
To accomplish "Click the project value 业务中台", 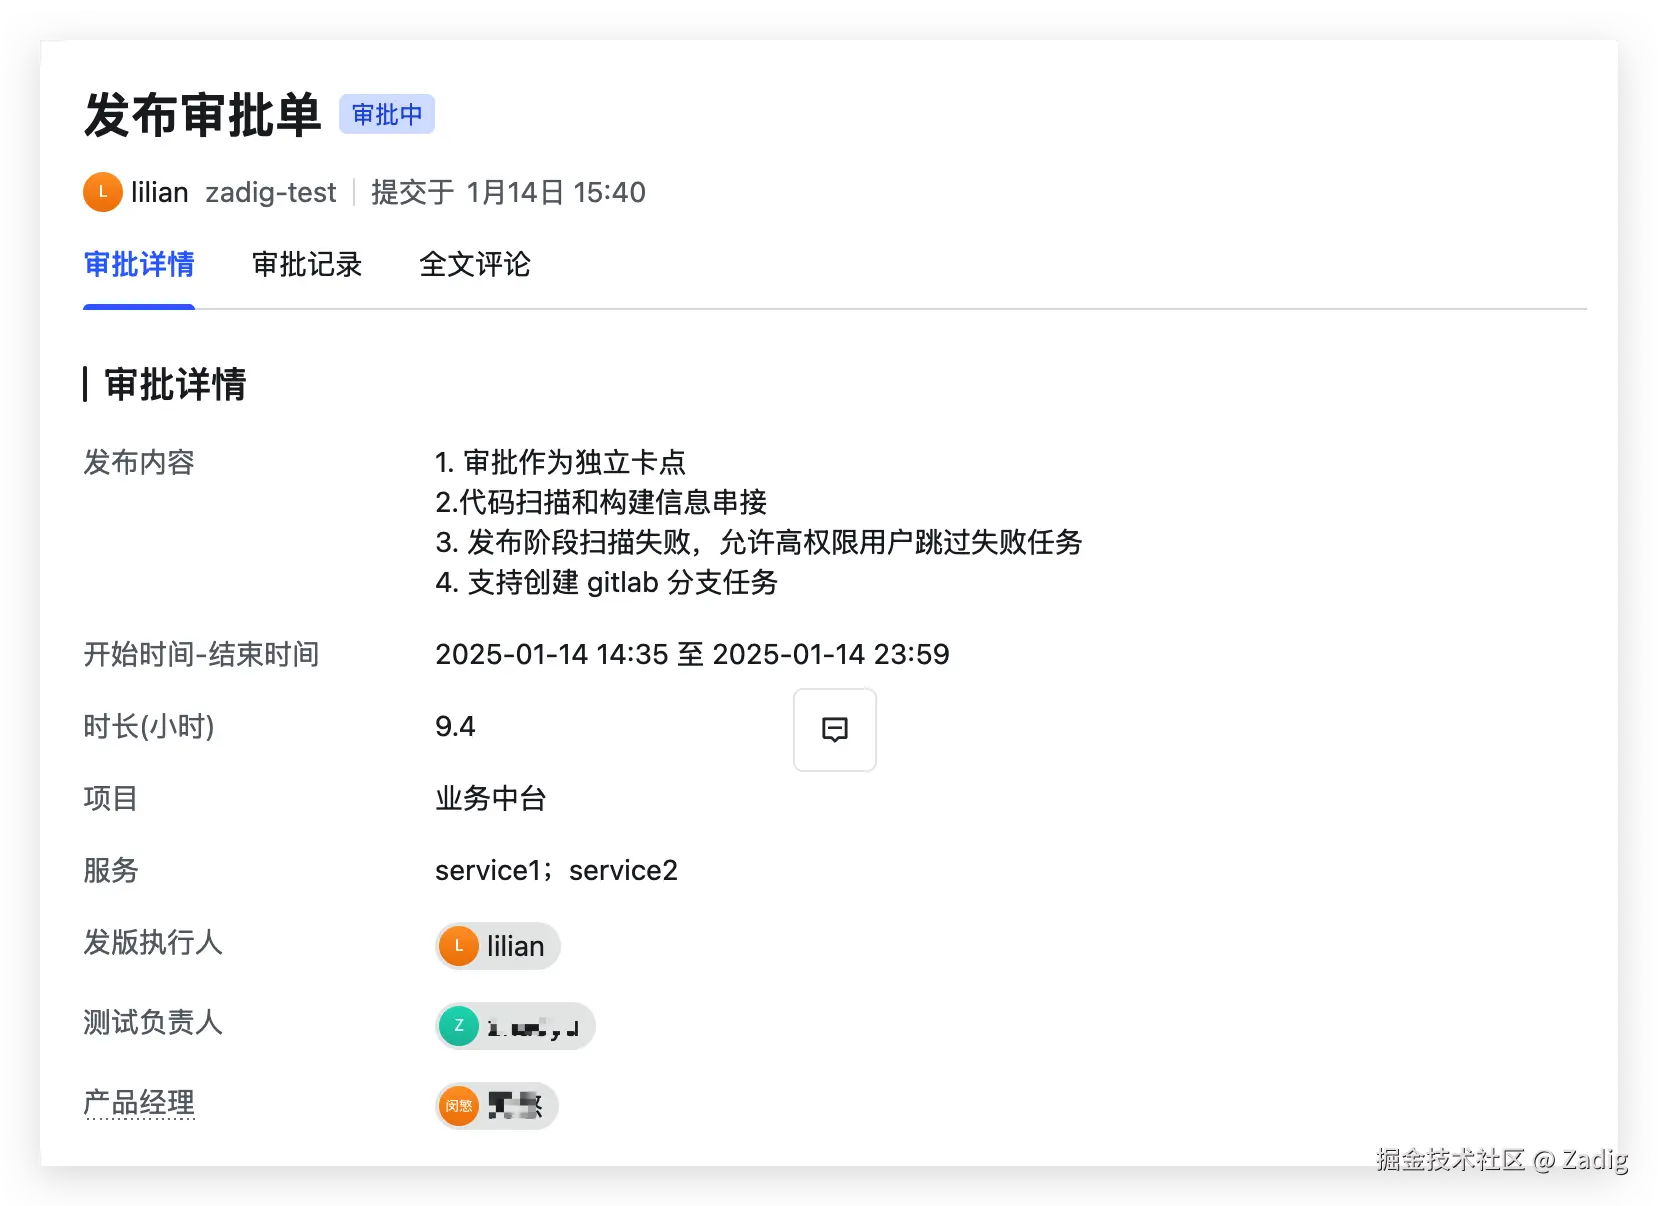I will click(x=491, y=798).
